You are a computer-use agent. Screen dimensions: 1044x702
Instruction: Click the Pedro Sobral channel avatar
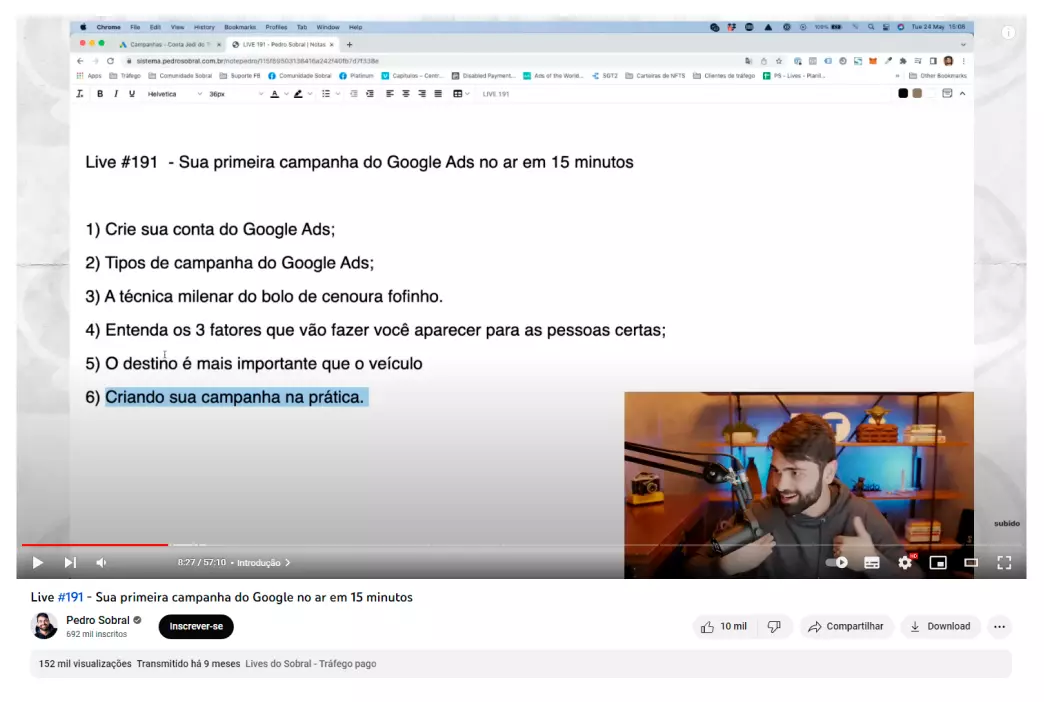pos(45,626)
